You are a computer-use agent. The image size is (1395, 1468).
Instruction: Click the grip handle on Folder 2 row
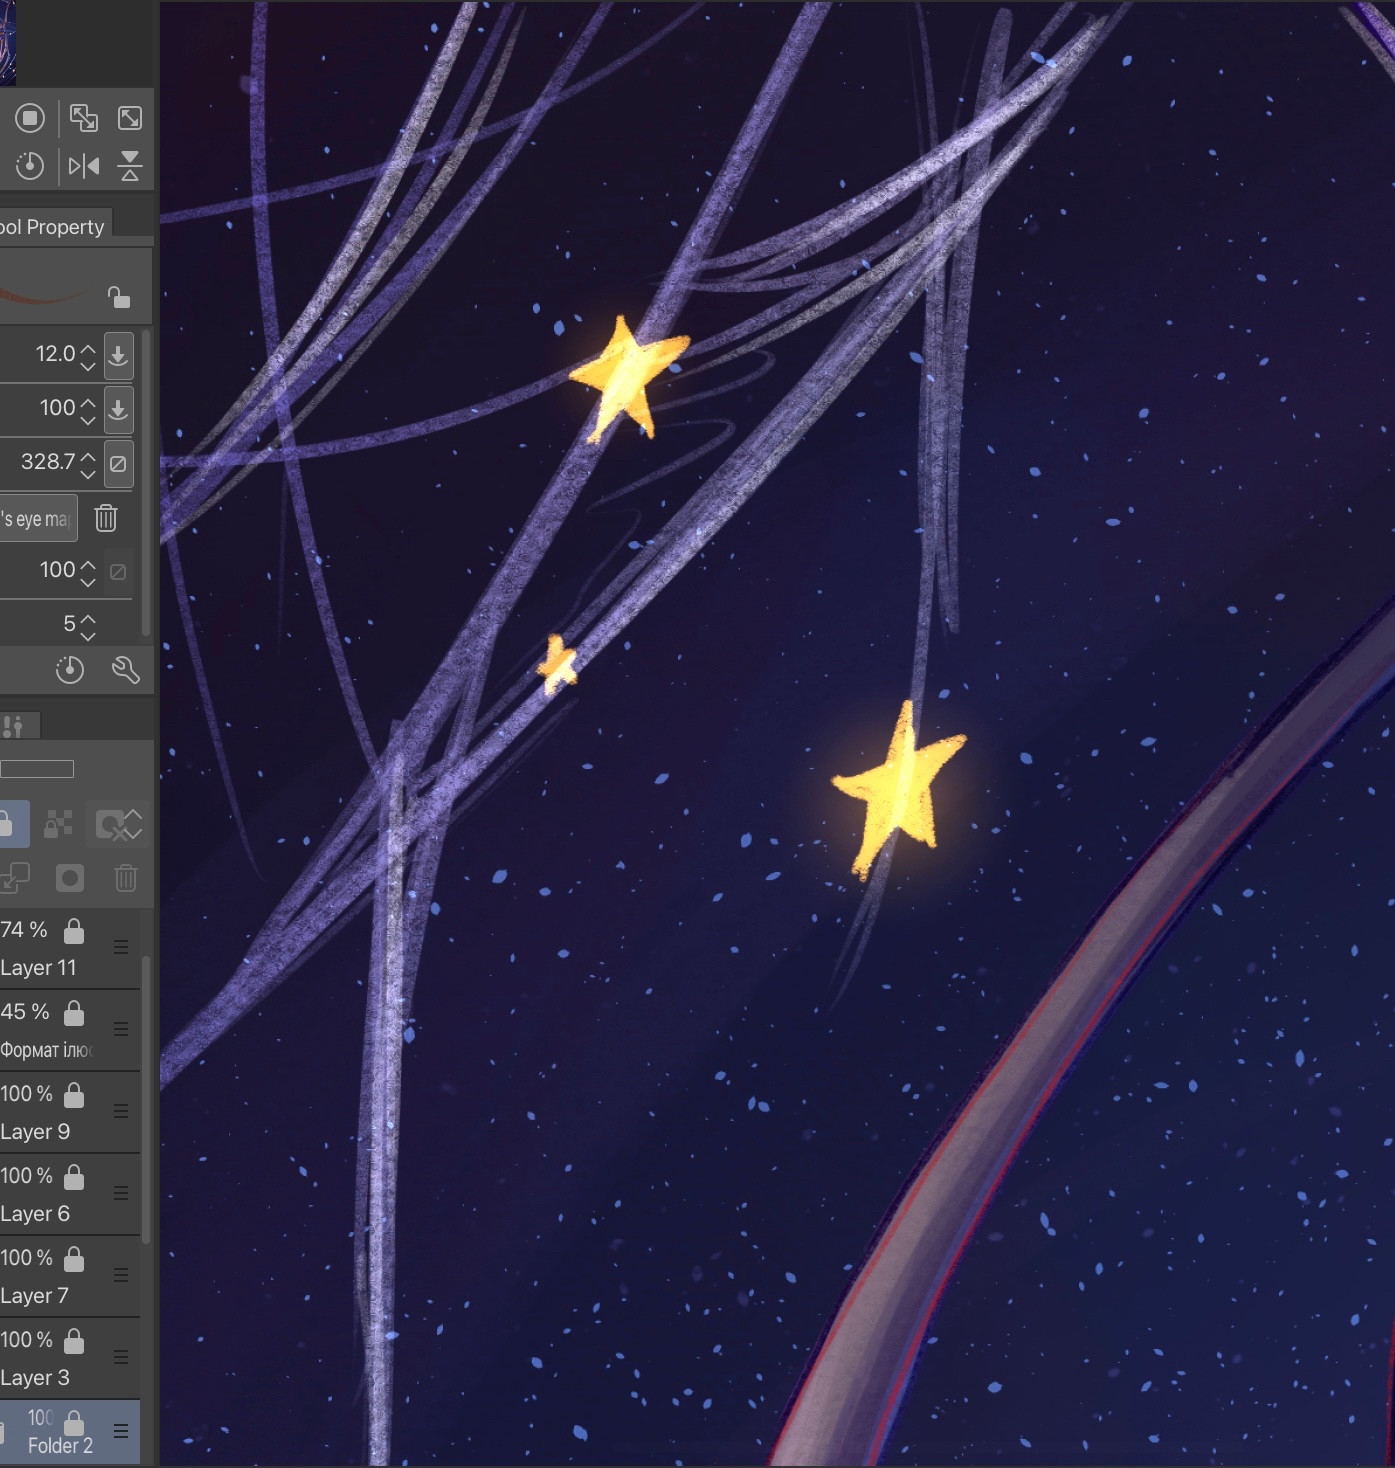tap(121, 1431)
